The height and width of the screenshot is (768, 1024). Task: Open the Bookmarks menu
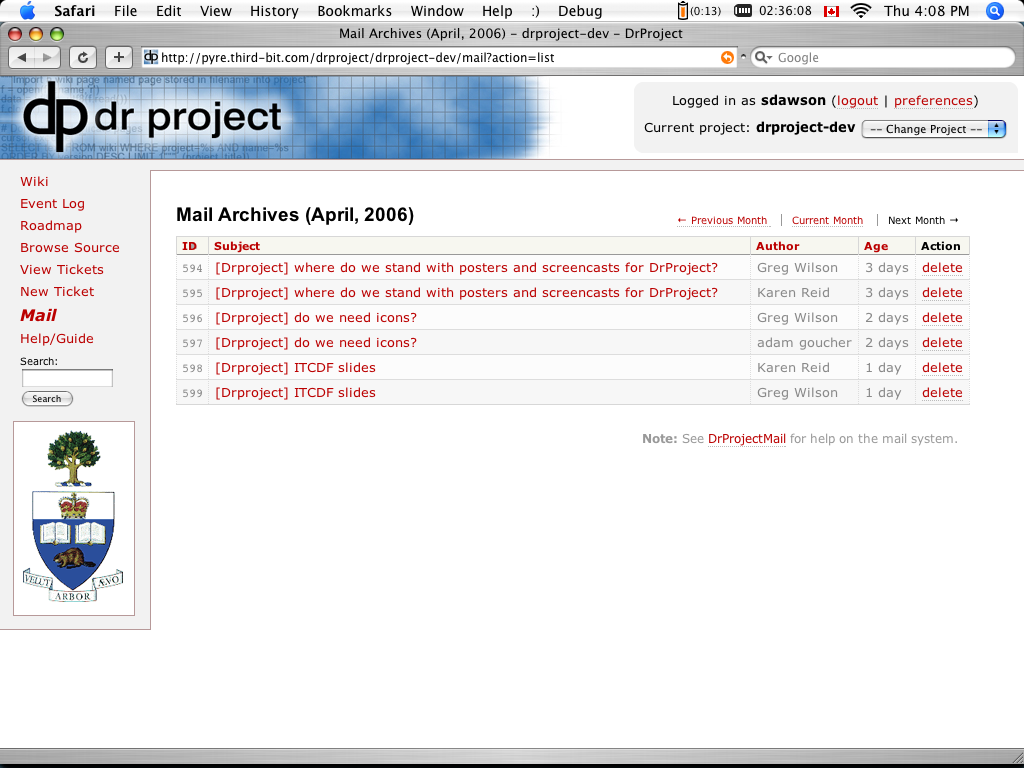[x=354, y=11]
